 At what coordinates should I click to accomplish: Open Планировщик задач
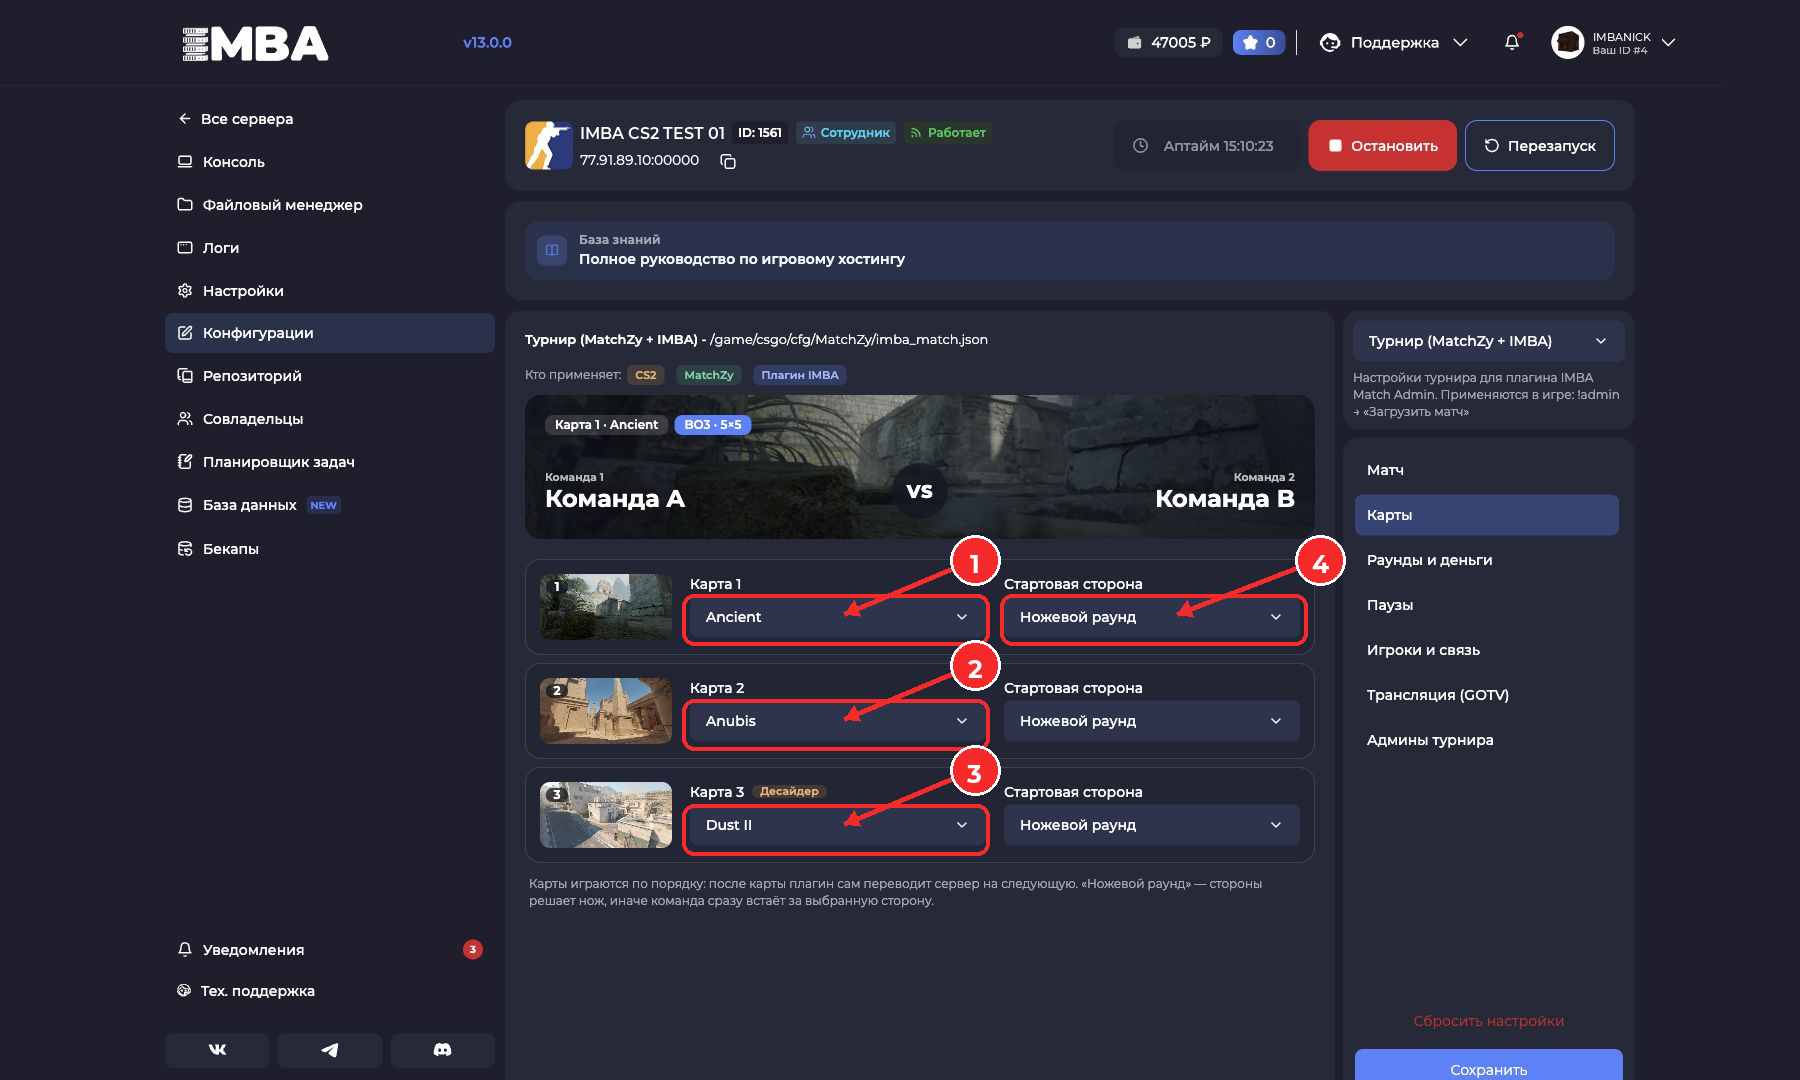click(x=330, y=461)
